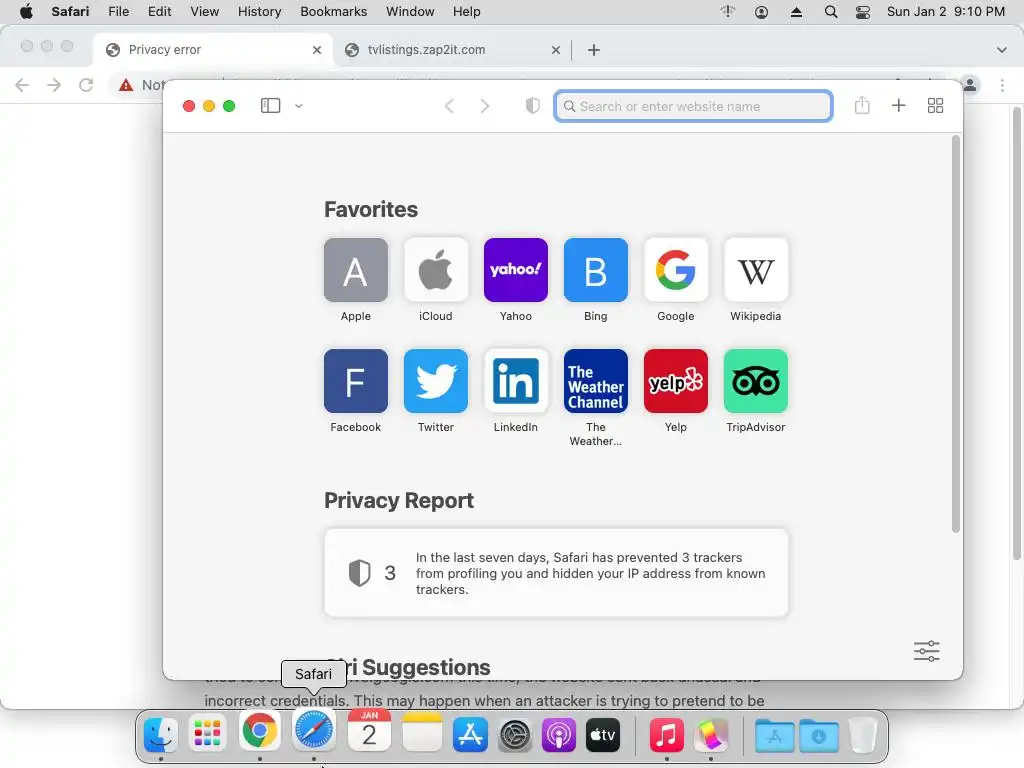The height and width of the screenshot is (768, 1024).
Task: Click Safari compass icon in Dock
Action: click(314, 730)
